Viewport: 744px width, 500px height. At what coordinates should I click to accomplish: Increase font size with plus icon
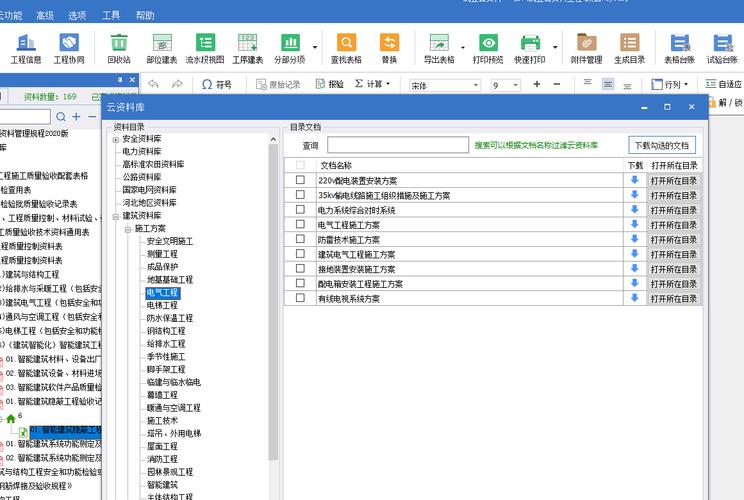pyautogui.click(x=537, y=84)
